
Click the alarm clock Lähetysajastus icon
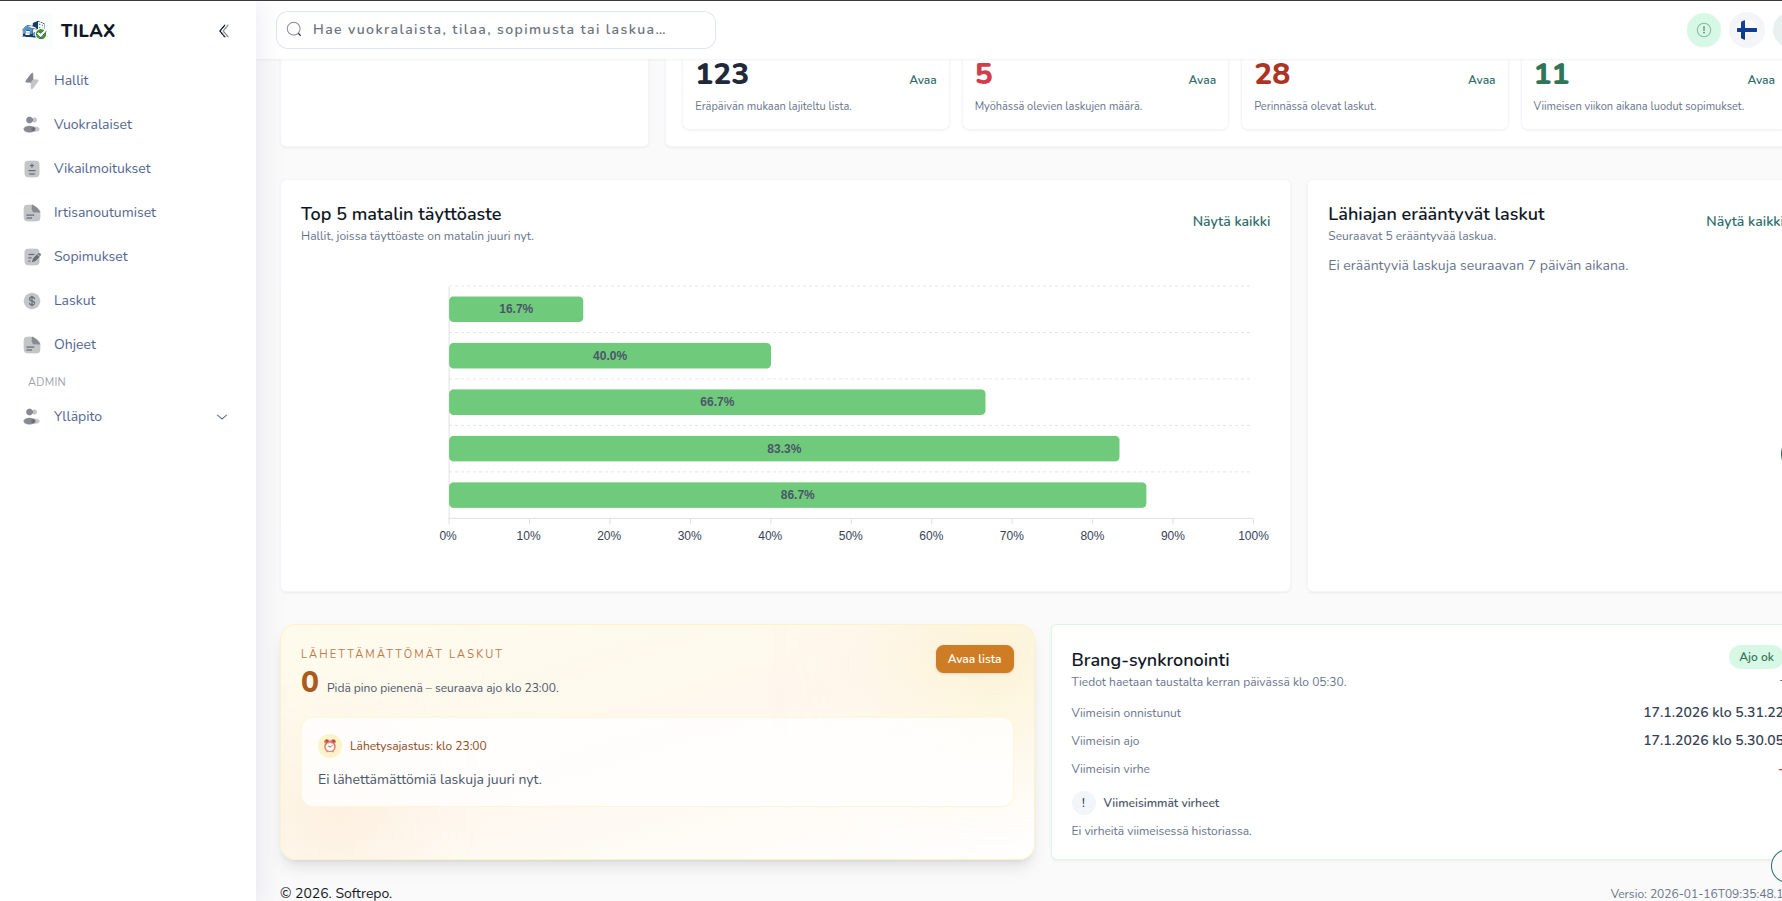tap(330, 746)
